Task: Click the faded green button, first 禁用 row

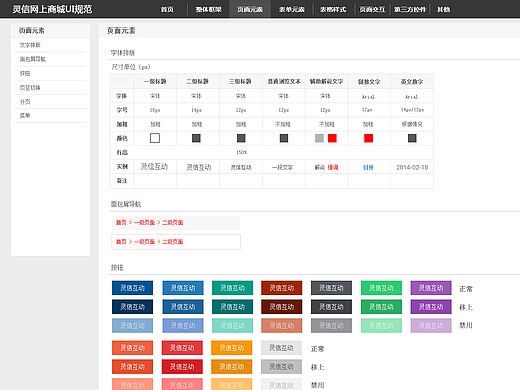Action: (381, 325)
